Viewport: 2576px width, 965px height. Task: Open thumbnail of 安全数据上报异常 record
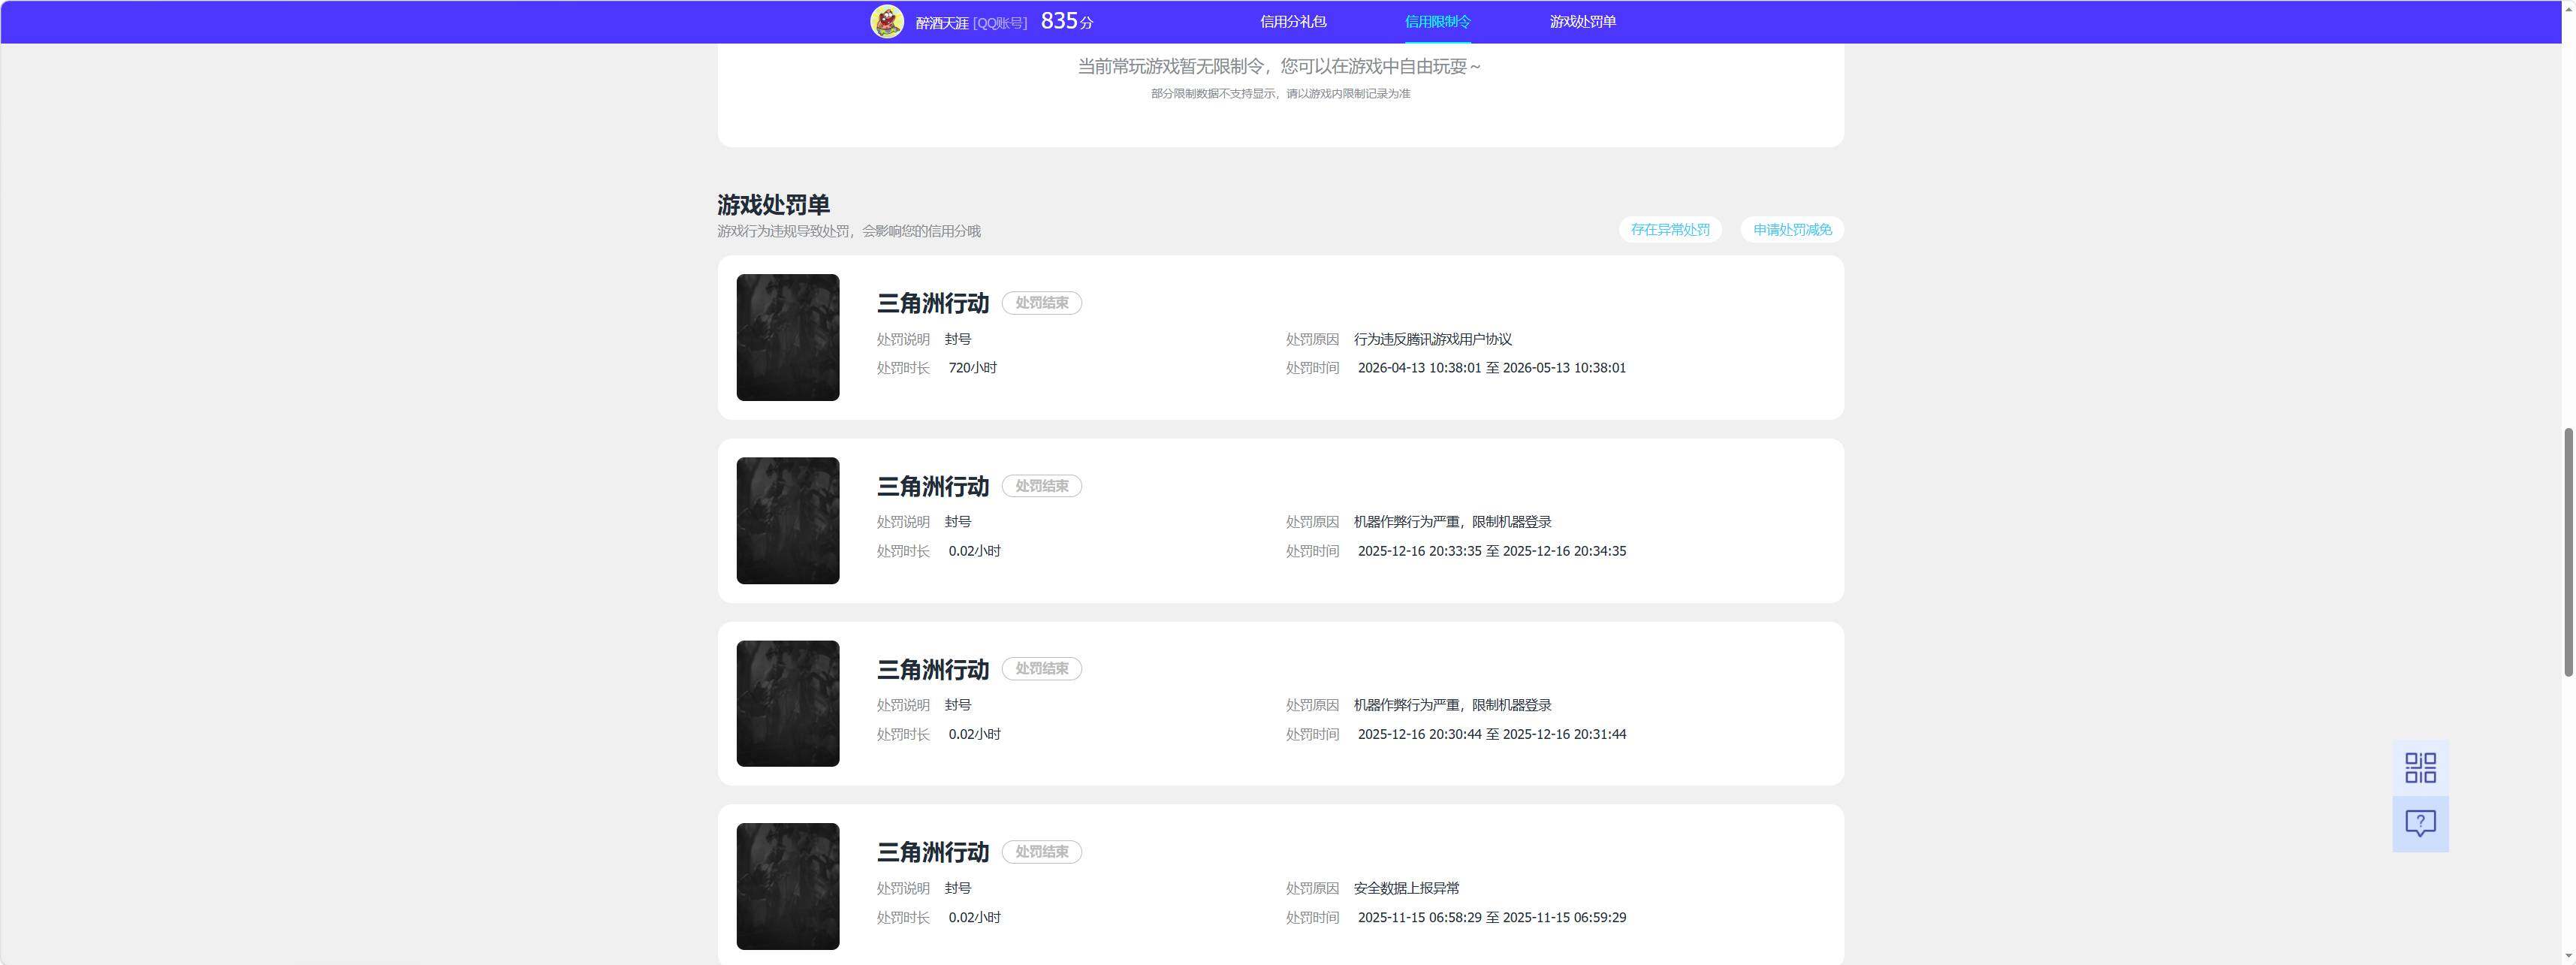tap(788, 887)
